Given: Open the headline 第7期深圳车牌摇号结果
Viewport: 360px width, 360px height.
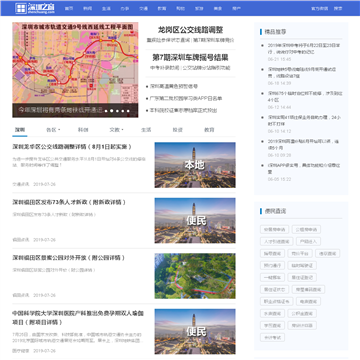Looking at the screenshot, I should 190,57.
